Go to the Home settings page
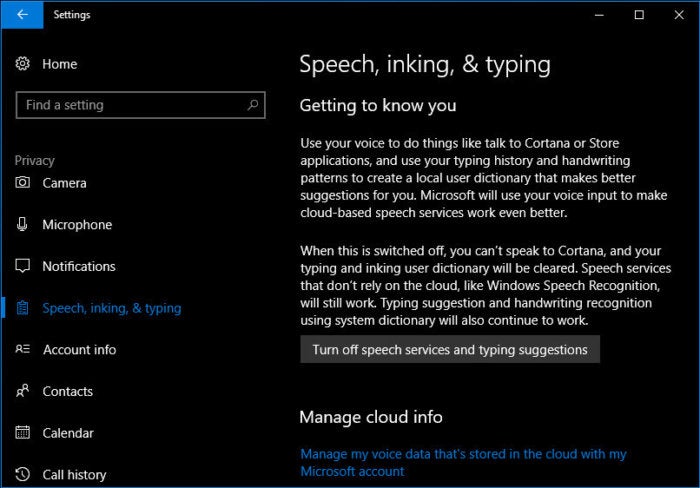This screenshot has width=700, height=488. (59, 64)
